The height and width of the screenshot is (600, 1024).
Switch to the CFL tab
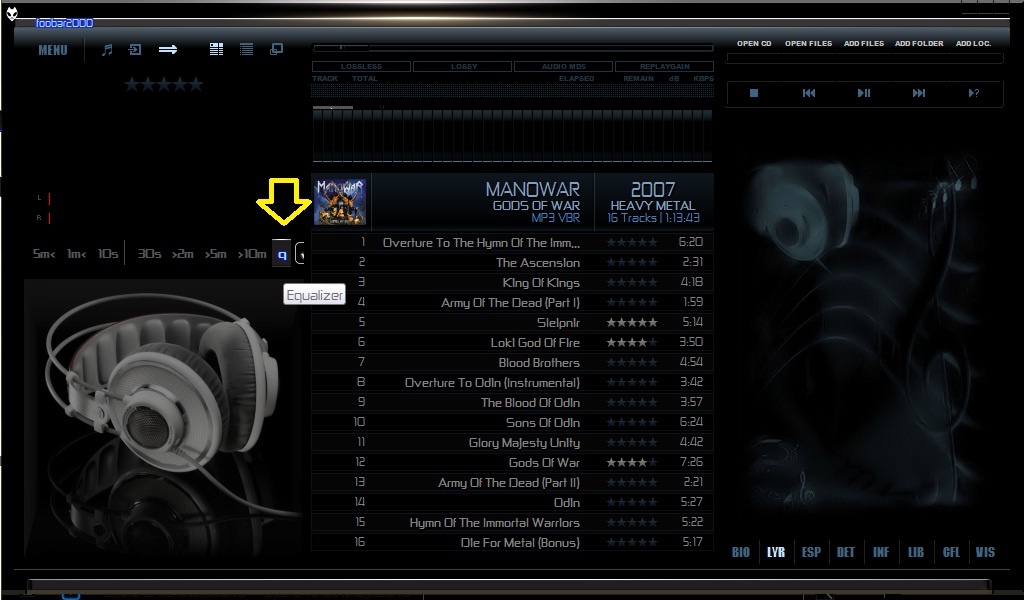pyautogui.click(x=951, y=552)
